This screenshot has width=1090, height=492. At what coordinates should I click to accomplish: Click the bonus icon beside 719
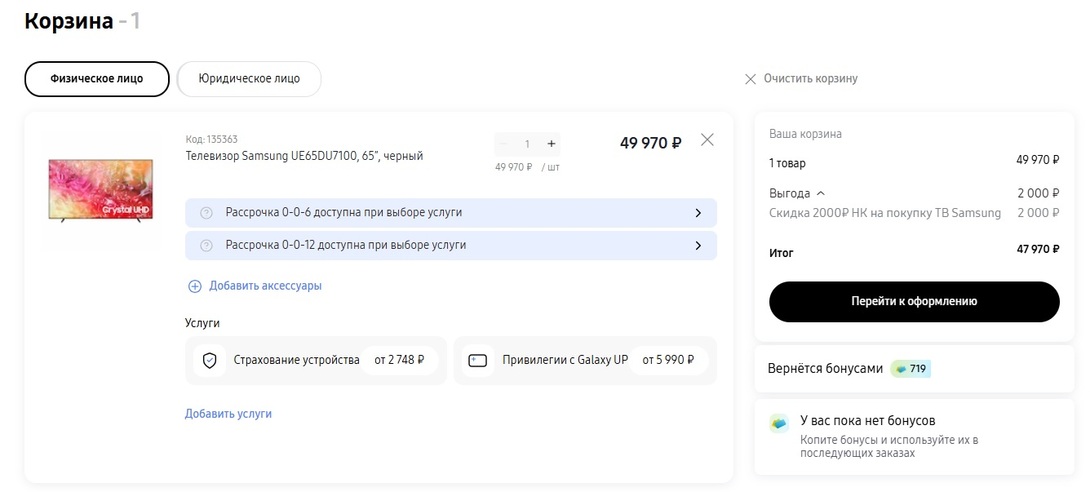pyautogui.click(x=900, y=369)
